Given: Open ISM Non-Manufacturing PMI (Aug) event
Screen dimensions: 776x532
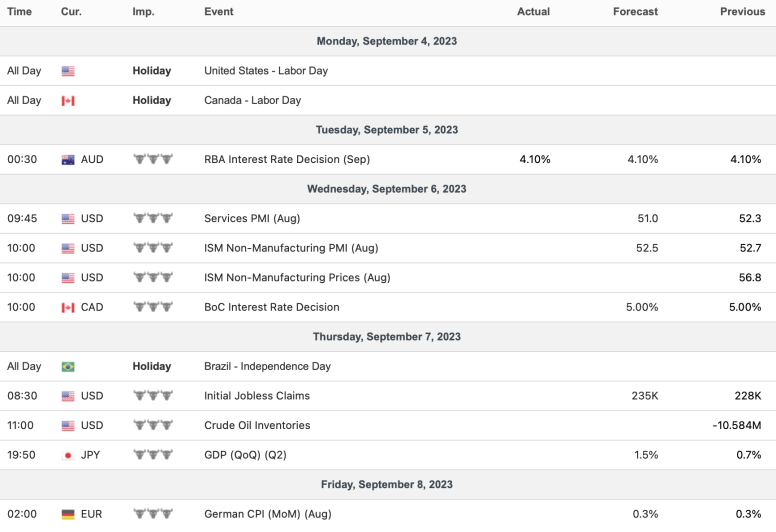Looking at the screenshot, I should (x=291, y=248).
